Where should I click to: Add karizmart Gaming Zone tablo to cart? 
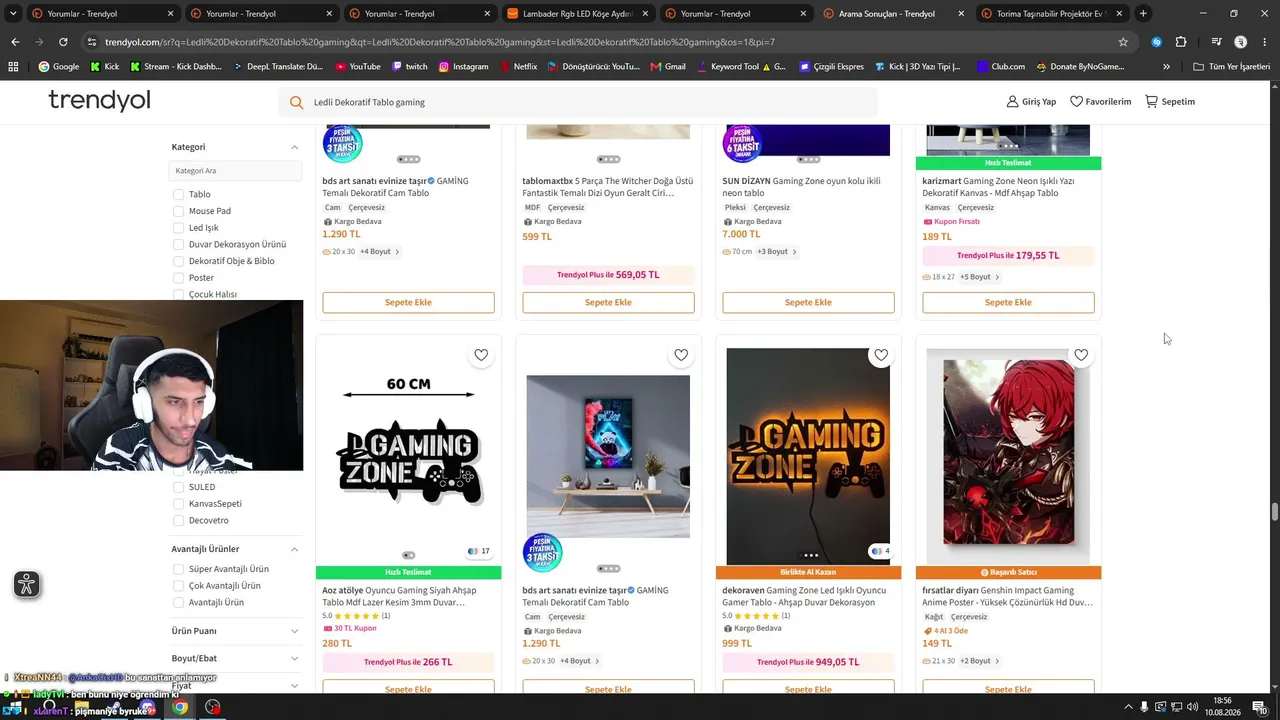[1008, 302]
